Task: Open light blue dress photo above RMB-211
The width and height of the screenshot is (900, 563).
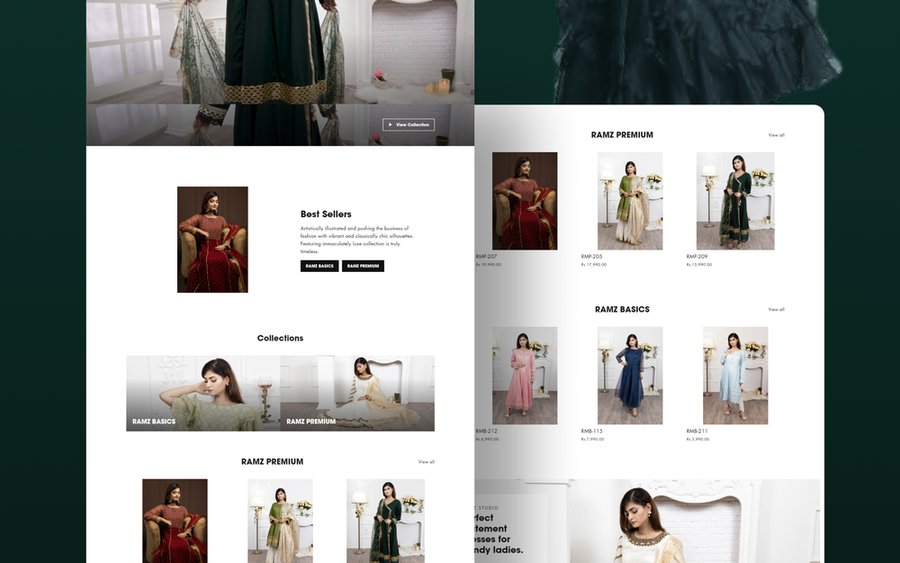Action: point(735,376)
